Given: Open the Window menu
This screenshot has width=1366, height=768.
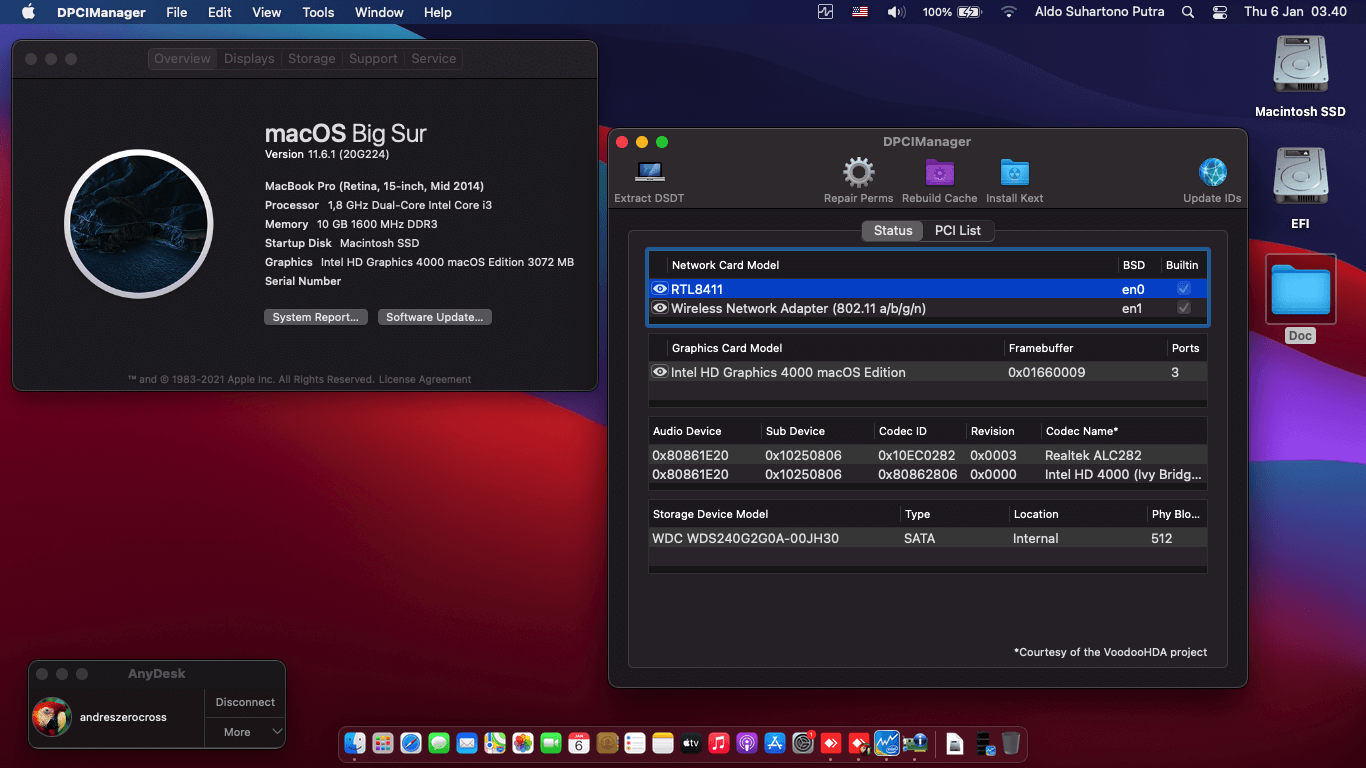Looking at the screenshot, I should (x=379, y=12).
